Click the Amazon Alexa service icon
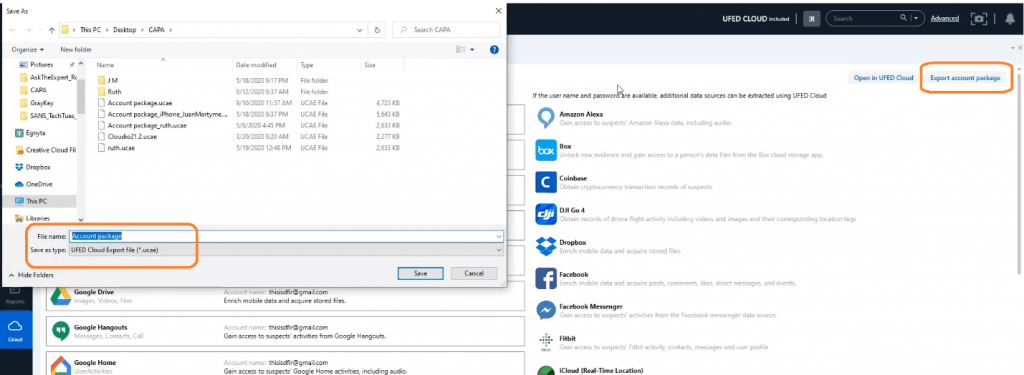Image resolution: width=1024 pixels, height=375 pixels. point(545,118)
